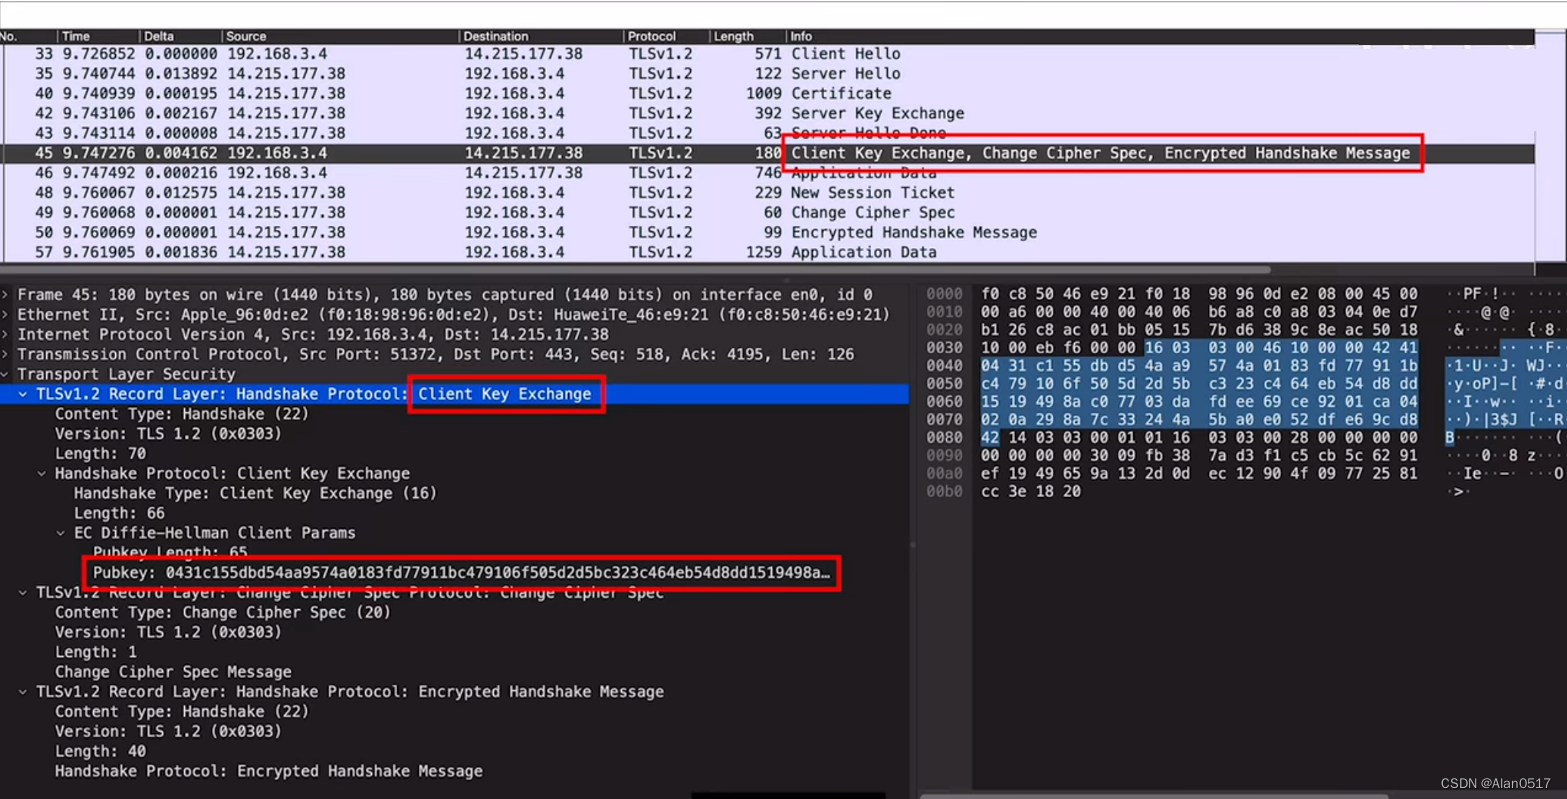Select the 'Length: 40' field
Image resolution: width=1567 pixels, height=799 pixels.
coord(100,751)
